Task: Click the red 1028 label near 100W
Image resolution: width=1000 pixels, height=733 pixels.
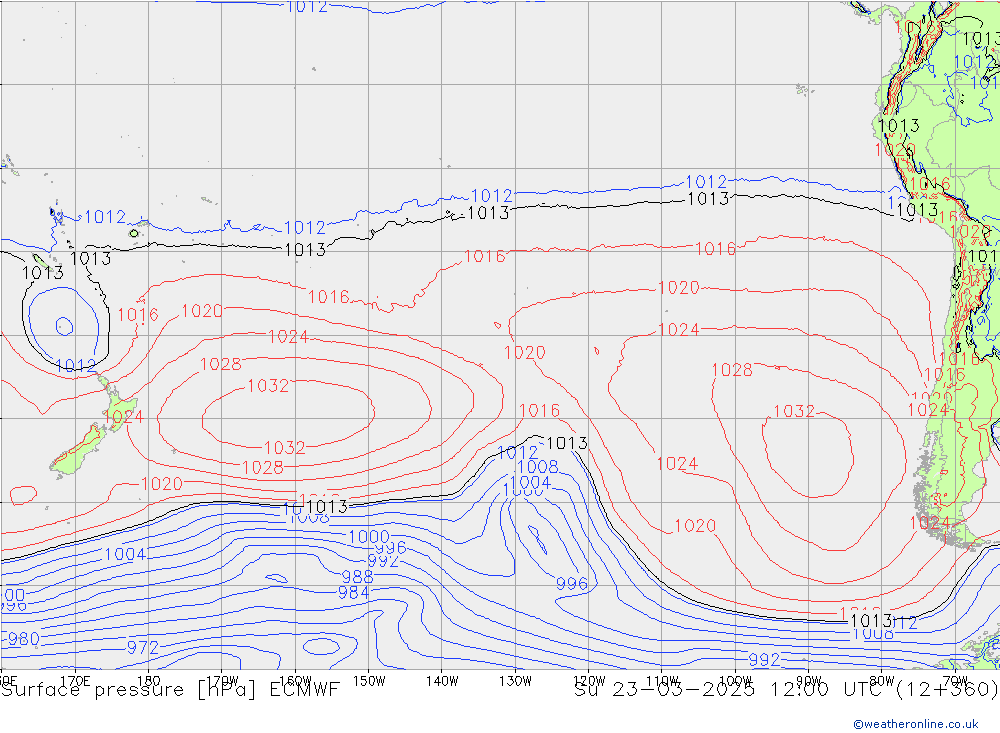Action: click(732, 370)
